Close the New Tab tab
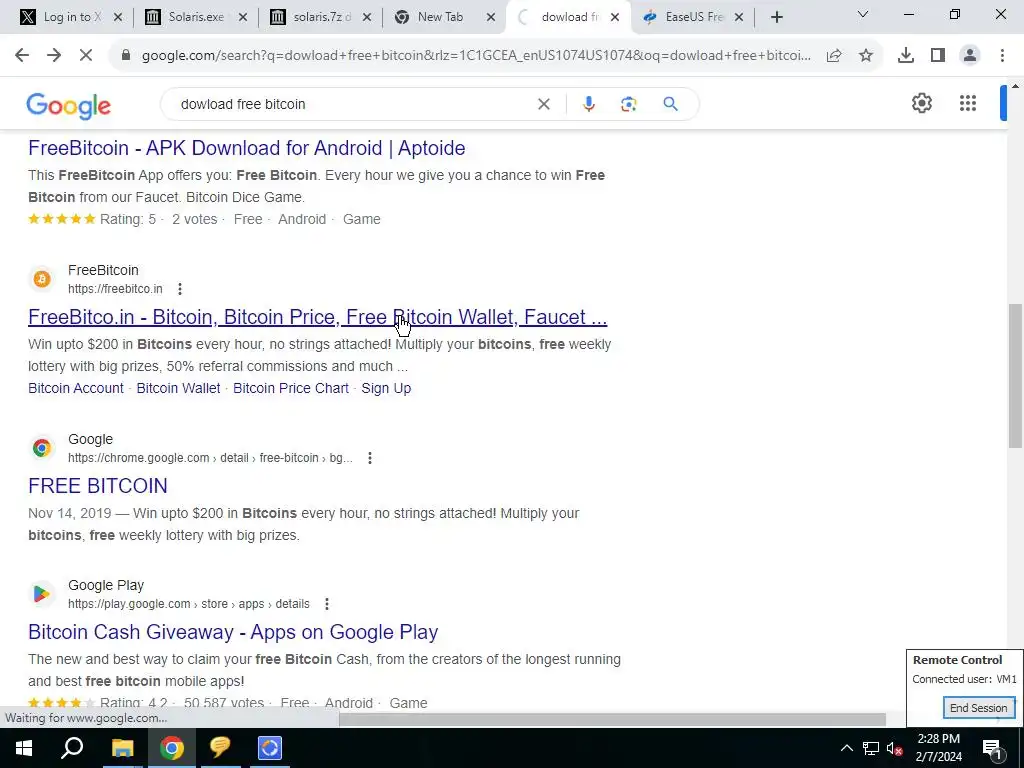The width and height of the screenshot is (1024, 768). [x=491, y=18]
